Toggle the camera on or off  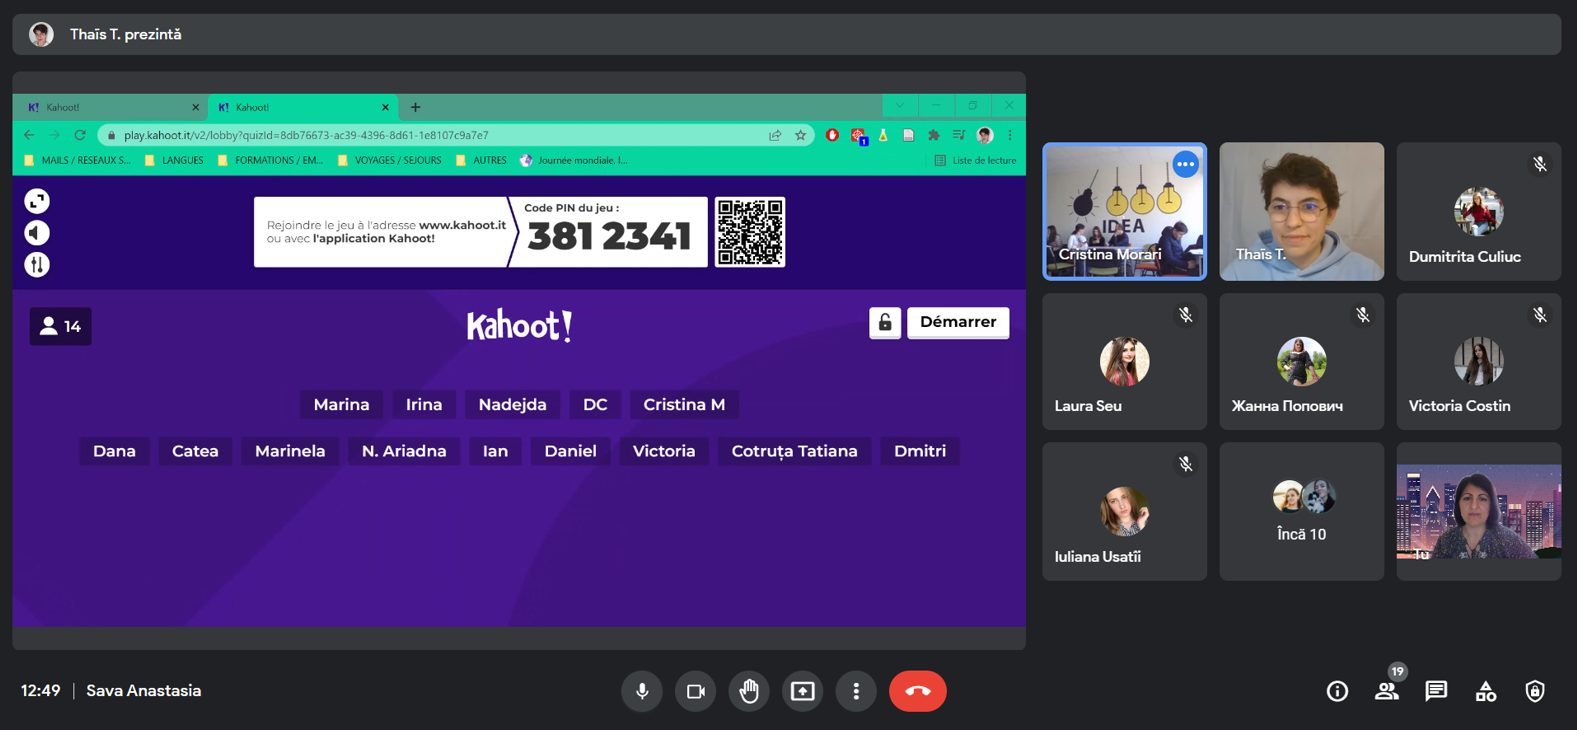tap(695, 691)
